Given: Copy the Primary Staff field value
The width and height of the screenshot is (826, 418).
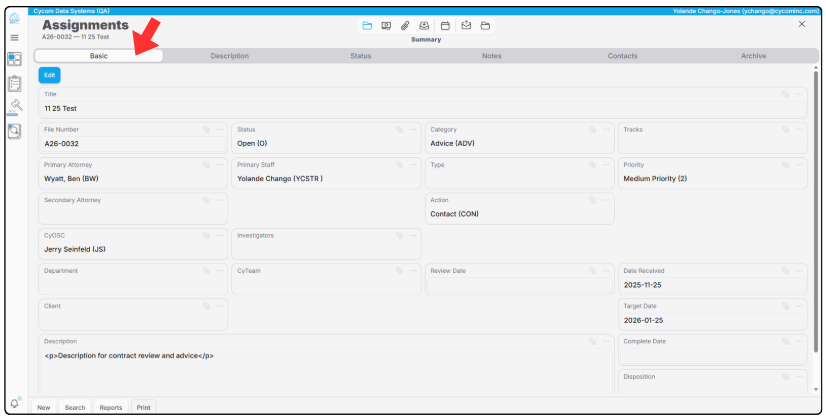Looking at the screenshot, I should coord(399,164).
